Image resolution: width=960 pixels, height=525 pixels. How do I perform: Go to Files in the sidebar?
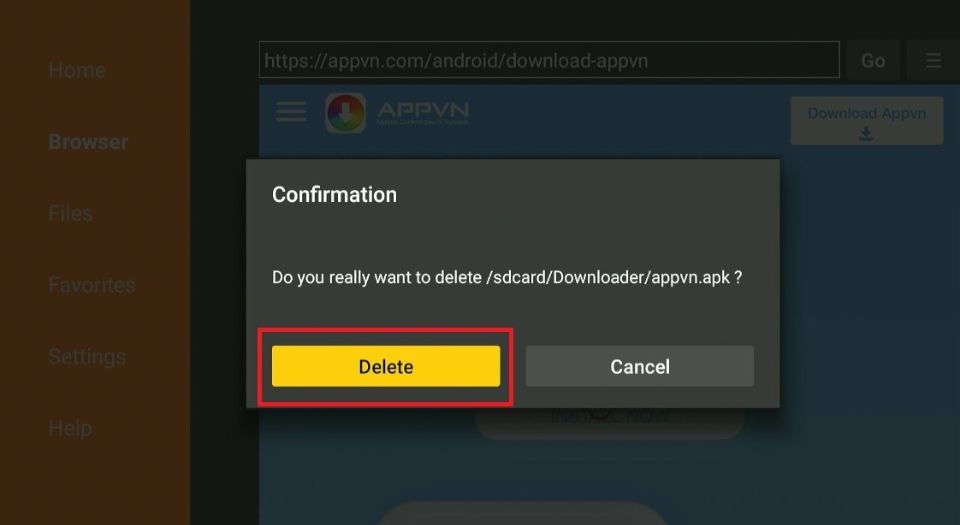click(x=70, y=214)
